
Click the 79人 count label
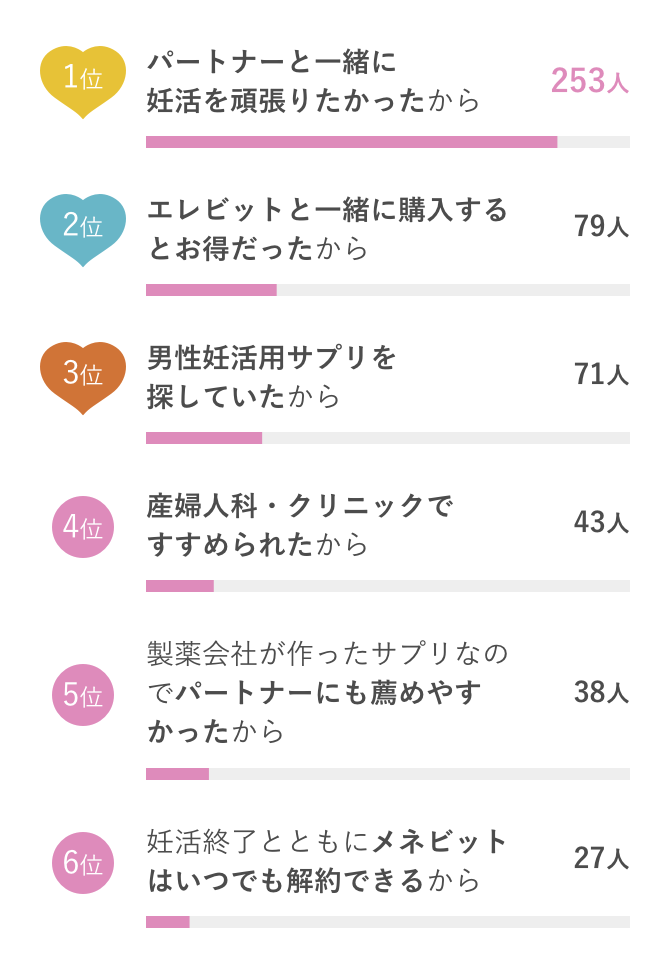tap(601, 226)
